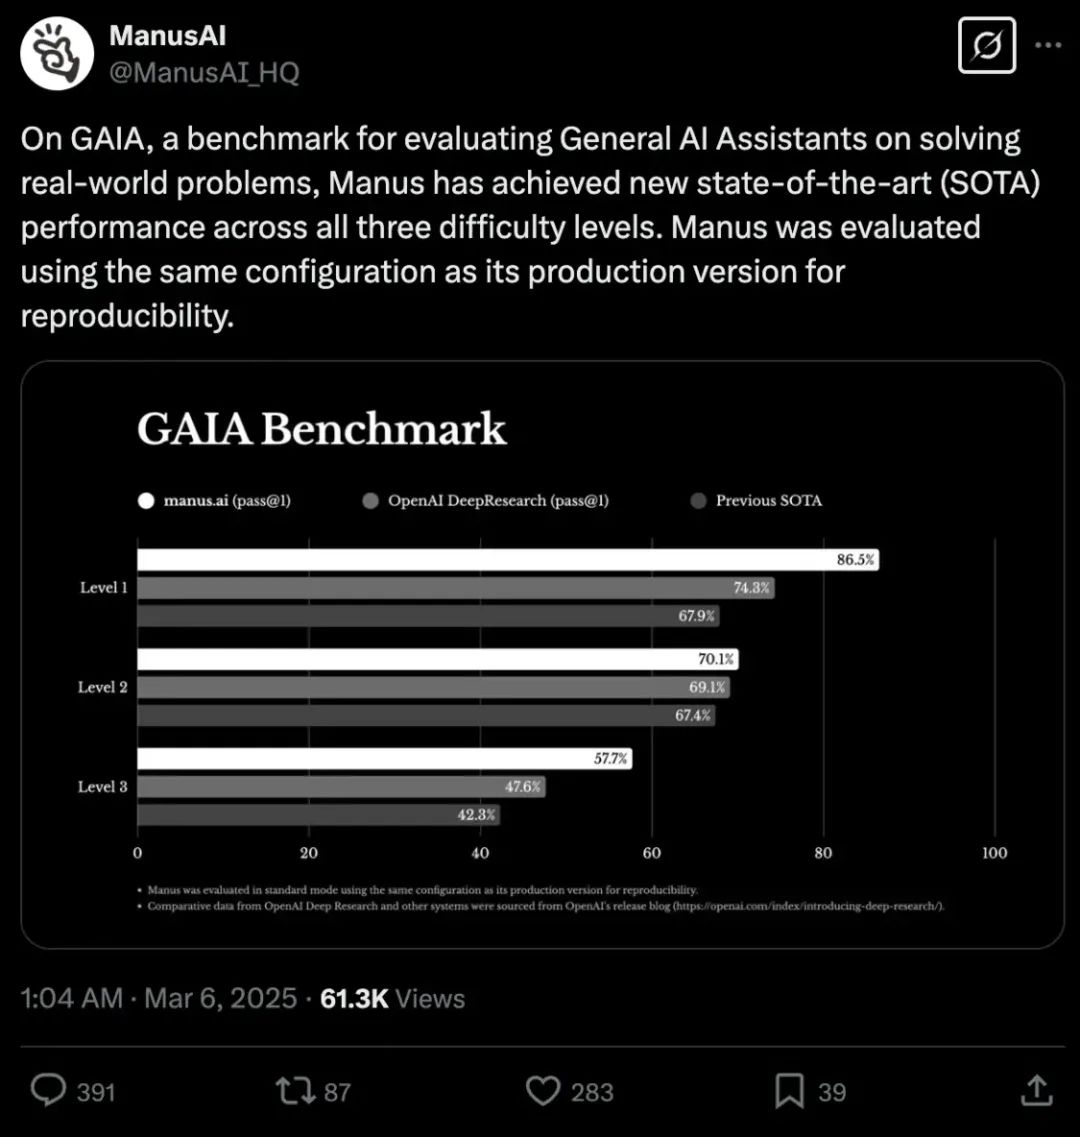
Task: Click the OpenAI DeepResearch legend dot
Action: click(371, 501)
